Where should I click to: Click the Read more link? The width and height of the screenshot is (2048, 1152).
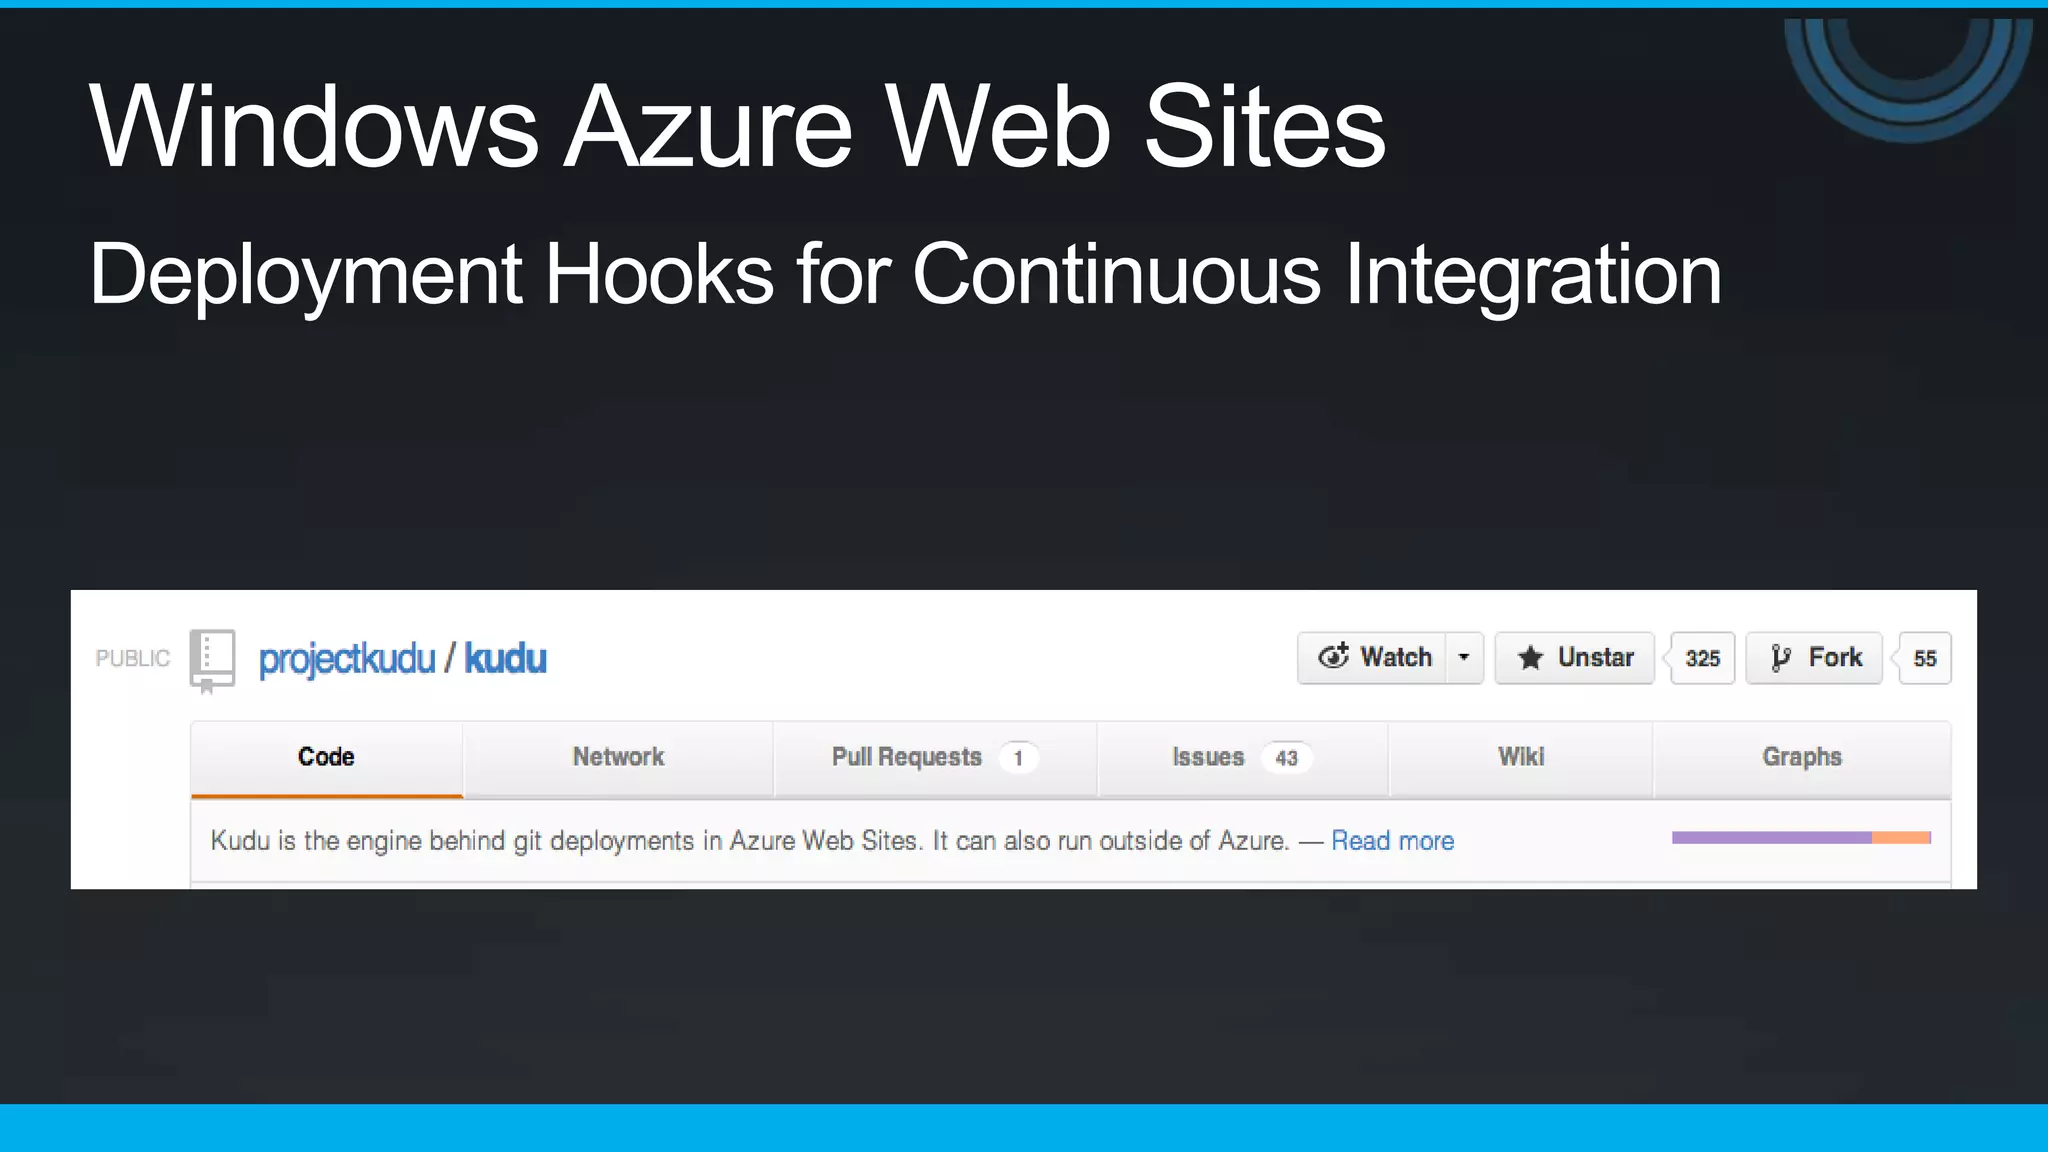[1392, 841]
